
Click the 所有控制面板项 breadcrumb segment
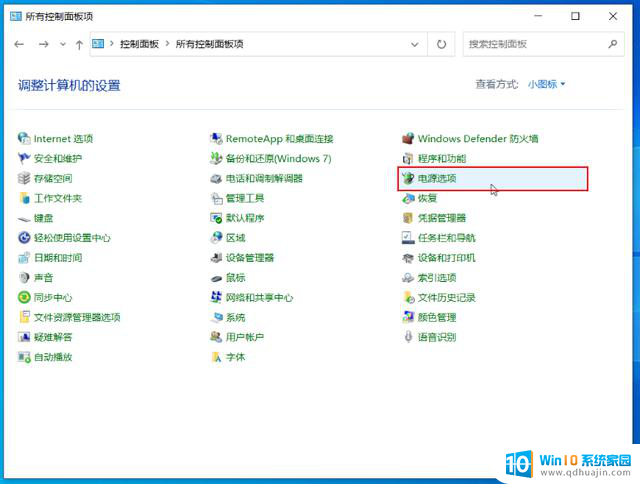click(209, 44)
